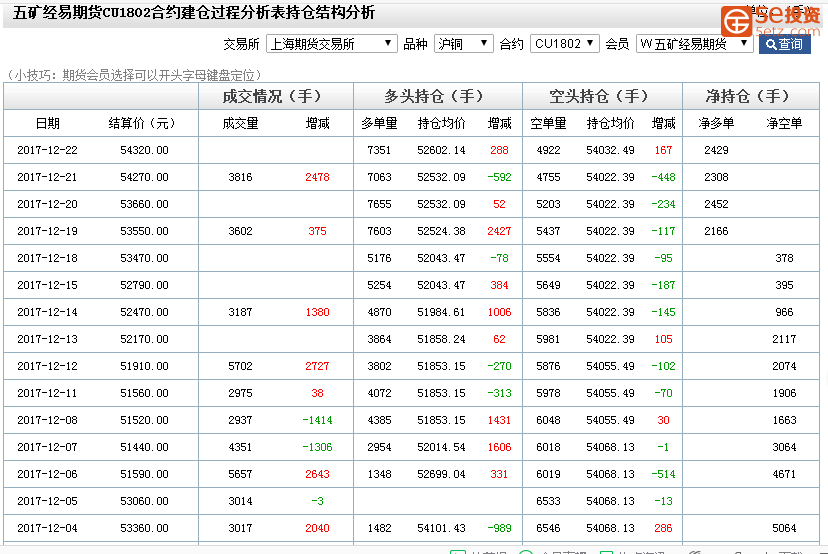Click the red long change 2427
Screen dimensions: 828x554
tap(499, 231)
